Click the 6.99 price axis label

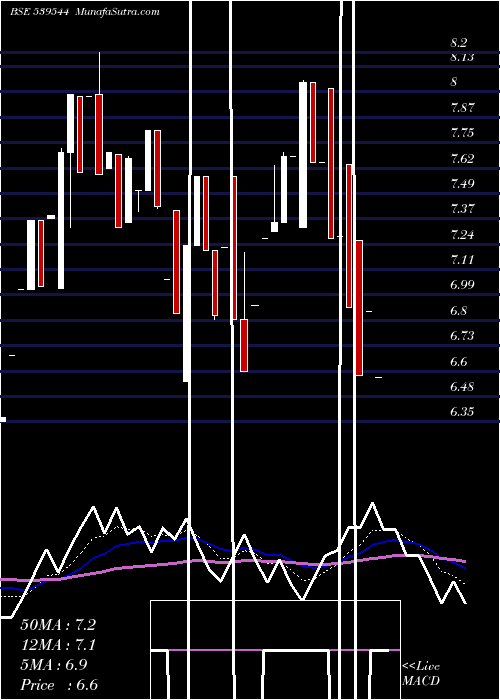[x=462, y=284]
